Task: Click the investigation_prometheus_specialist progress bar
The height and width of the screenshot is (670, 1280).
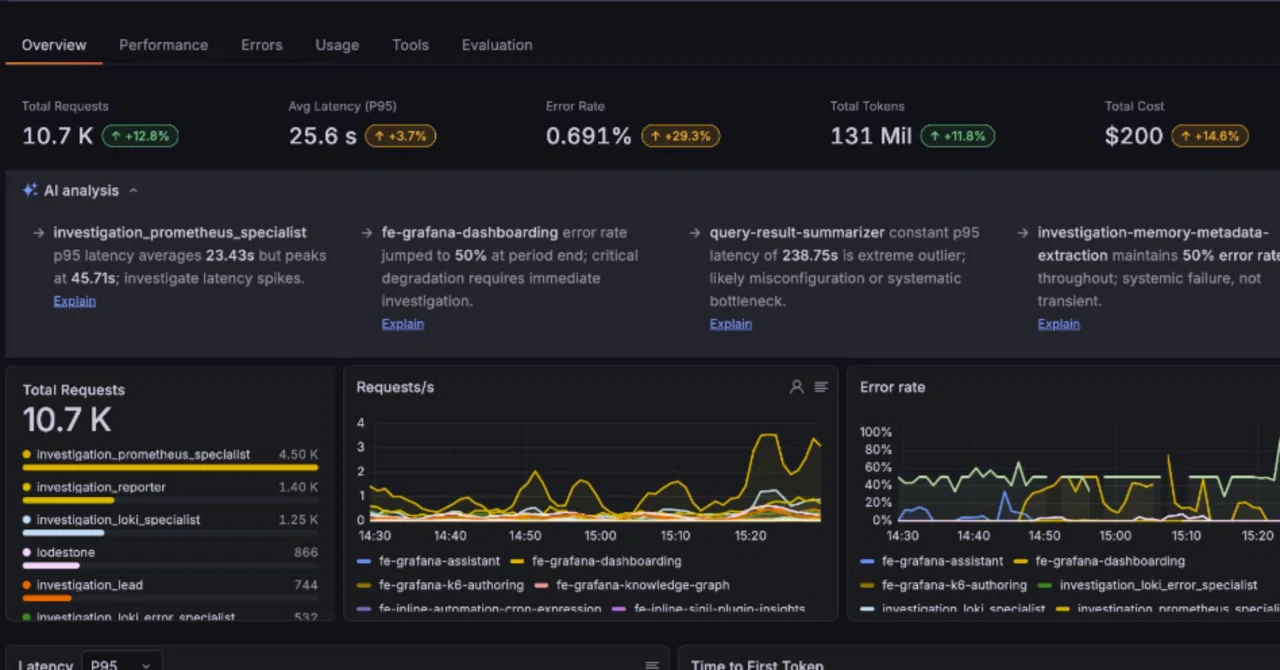Action: coord(170,467)
